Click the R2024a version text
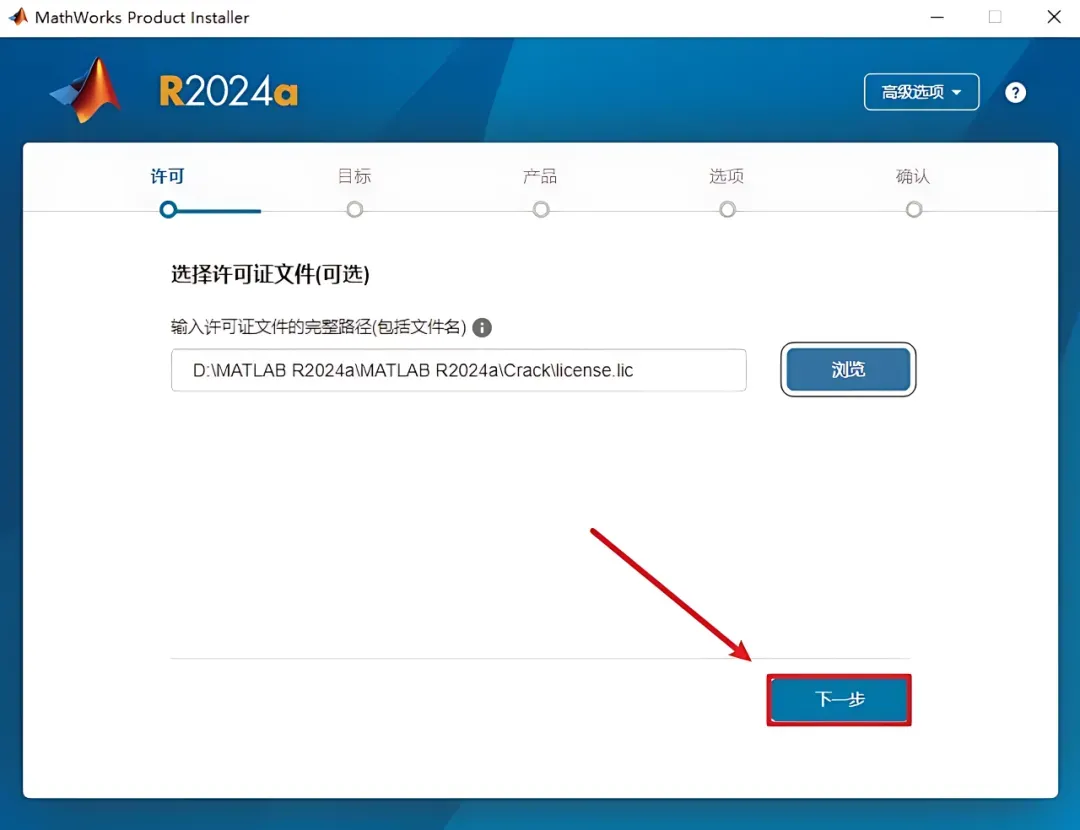 click(229, 91)
